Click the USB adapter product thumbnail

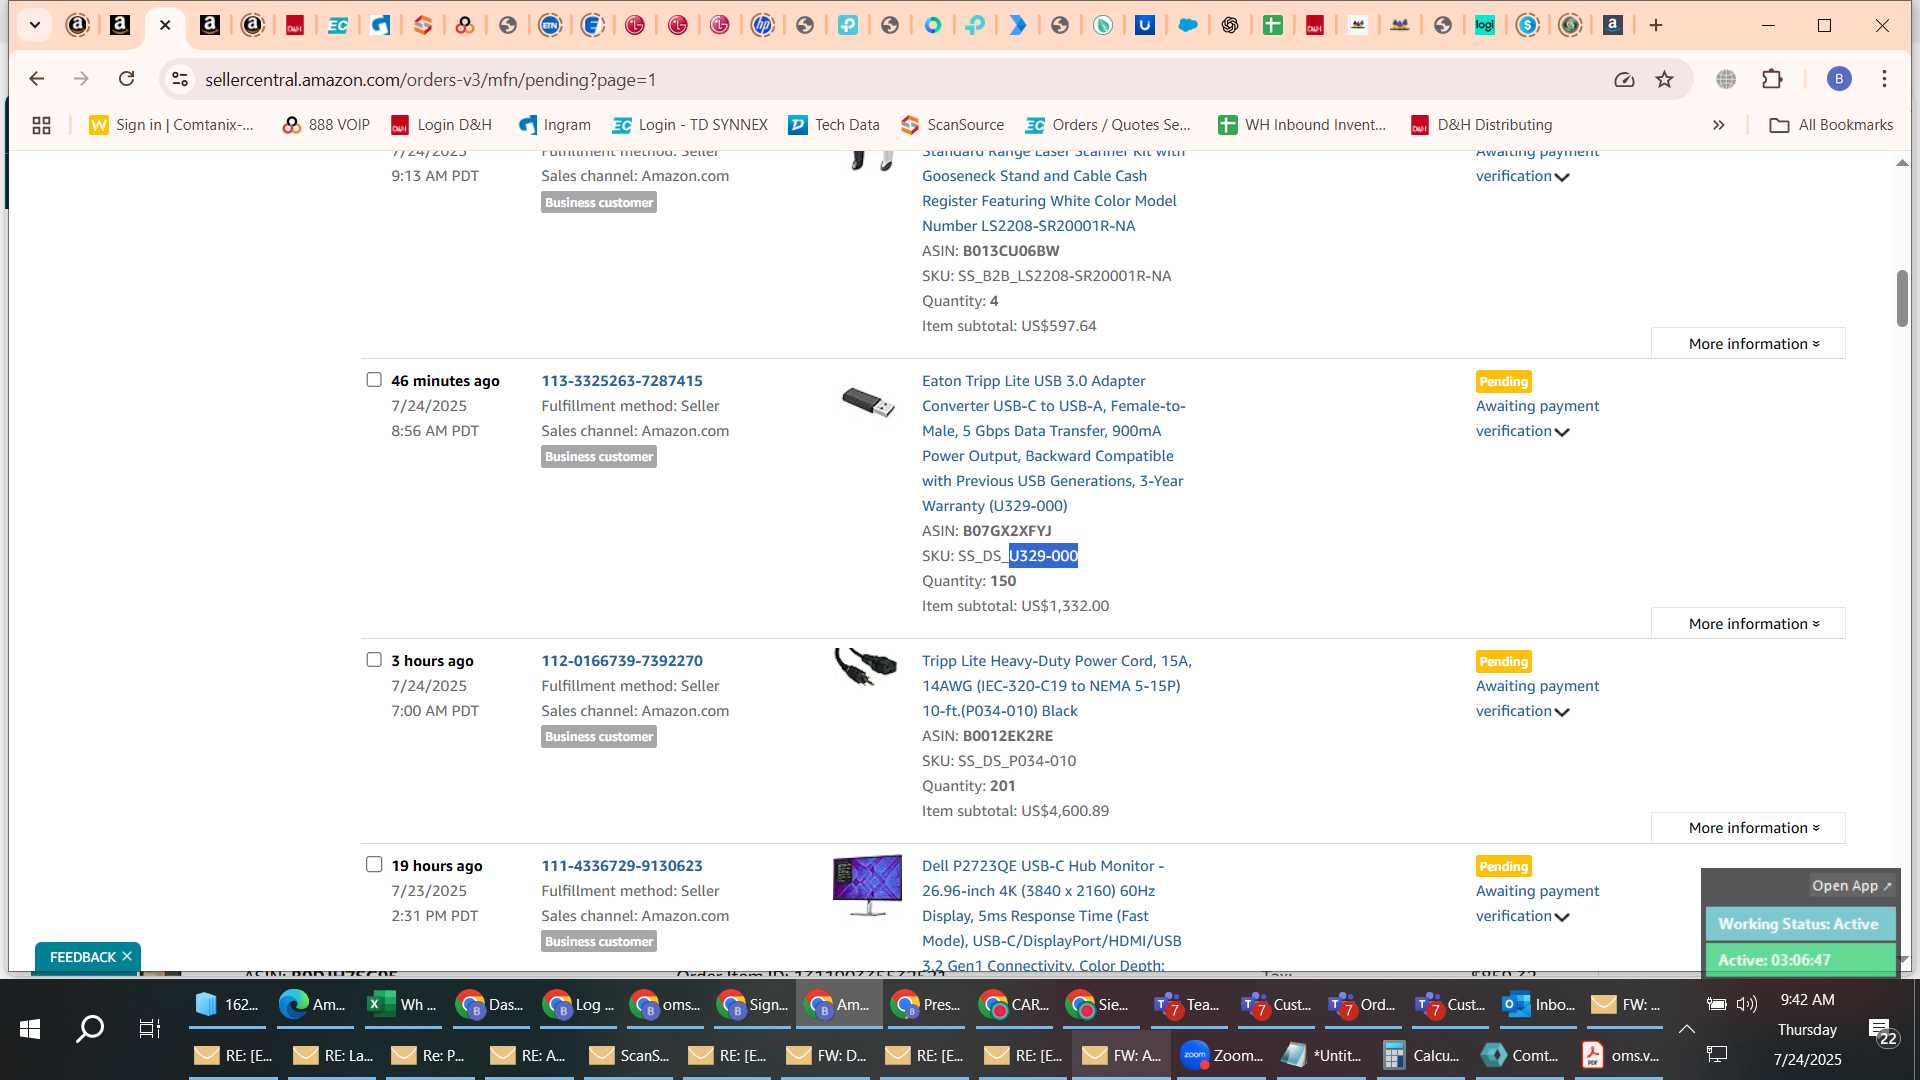coord(867,402)
